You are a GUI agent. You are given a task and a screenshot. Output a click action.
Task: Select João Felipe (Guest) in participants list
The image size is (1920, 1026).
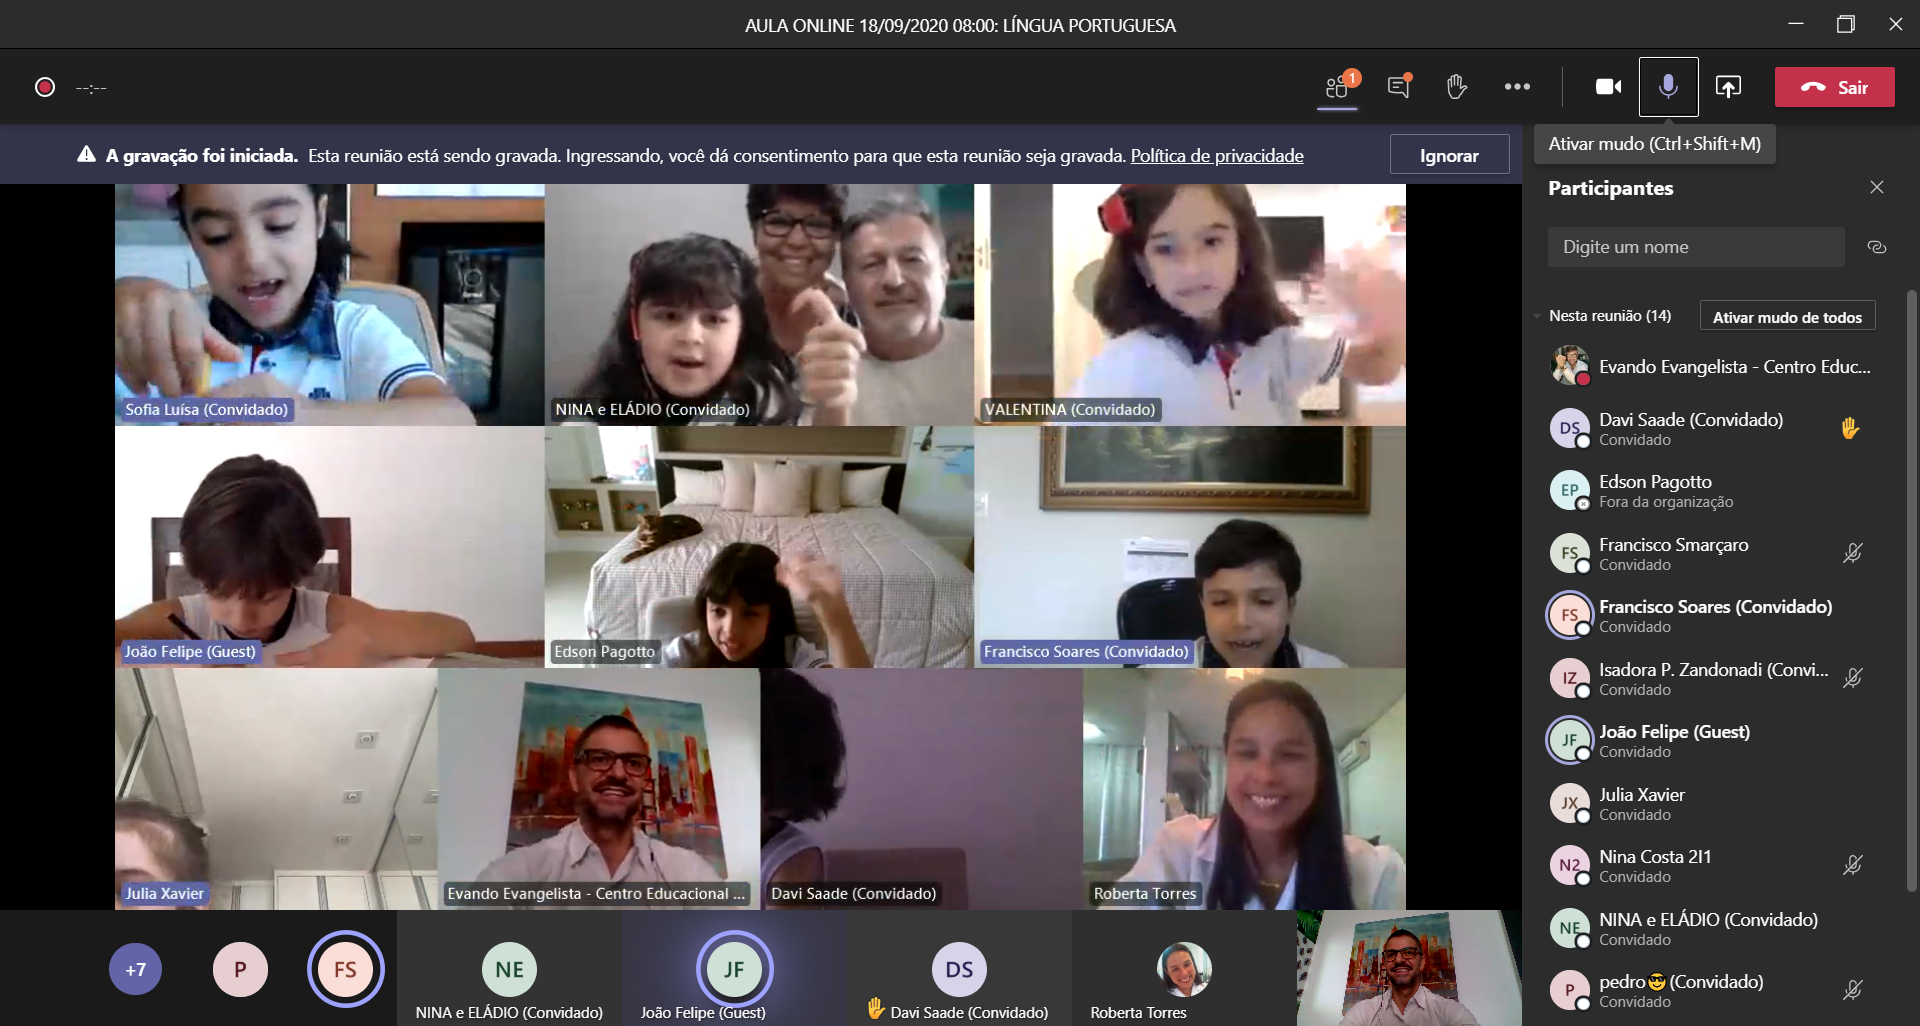pos(1710,741)
